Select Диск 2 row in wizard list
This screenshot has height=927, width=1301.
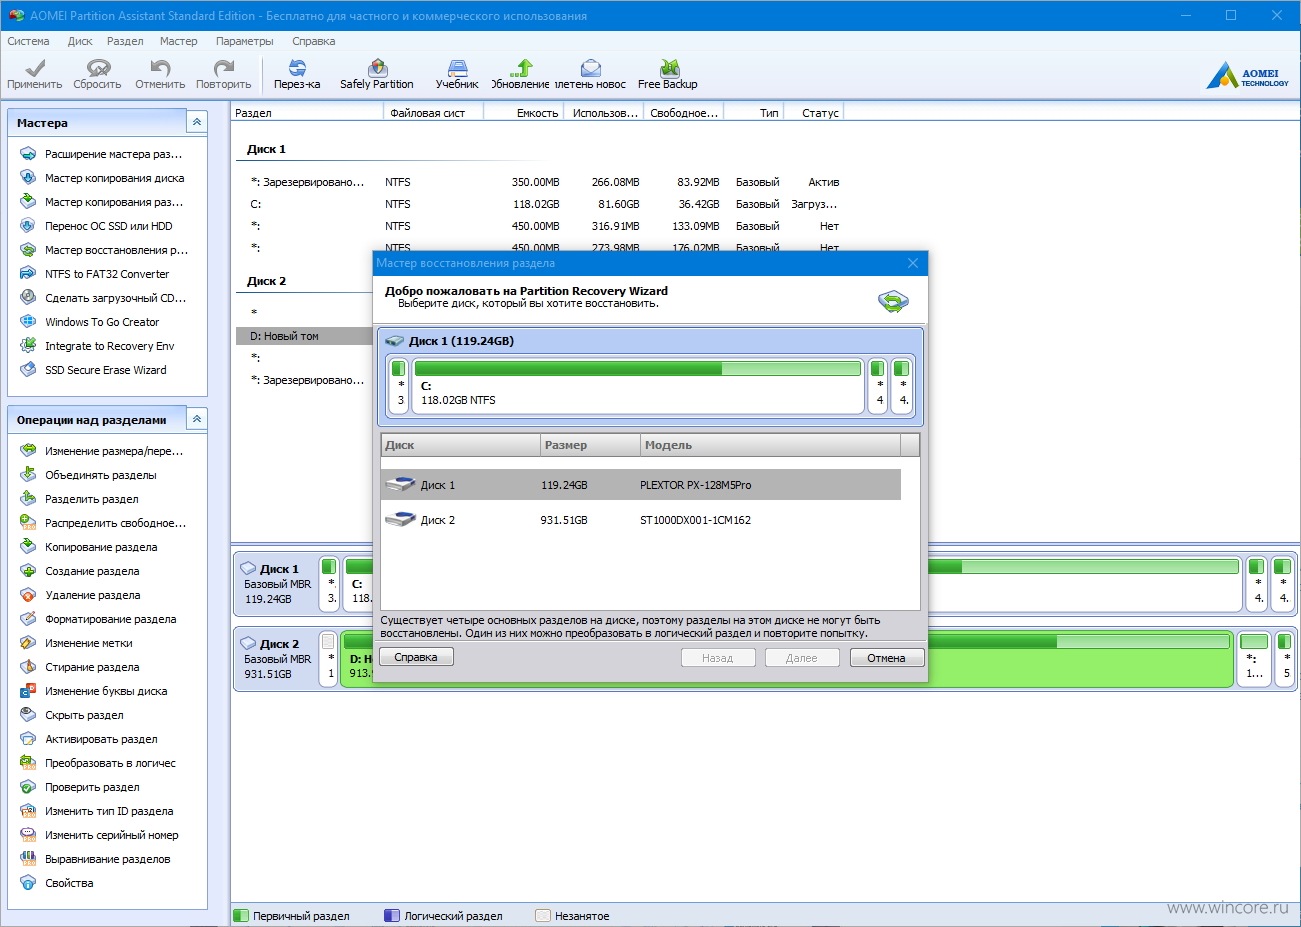pyautogui.click(x=641, y=520)
